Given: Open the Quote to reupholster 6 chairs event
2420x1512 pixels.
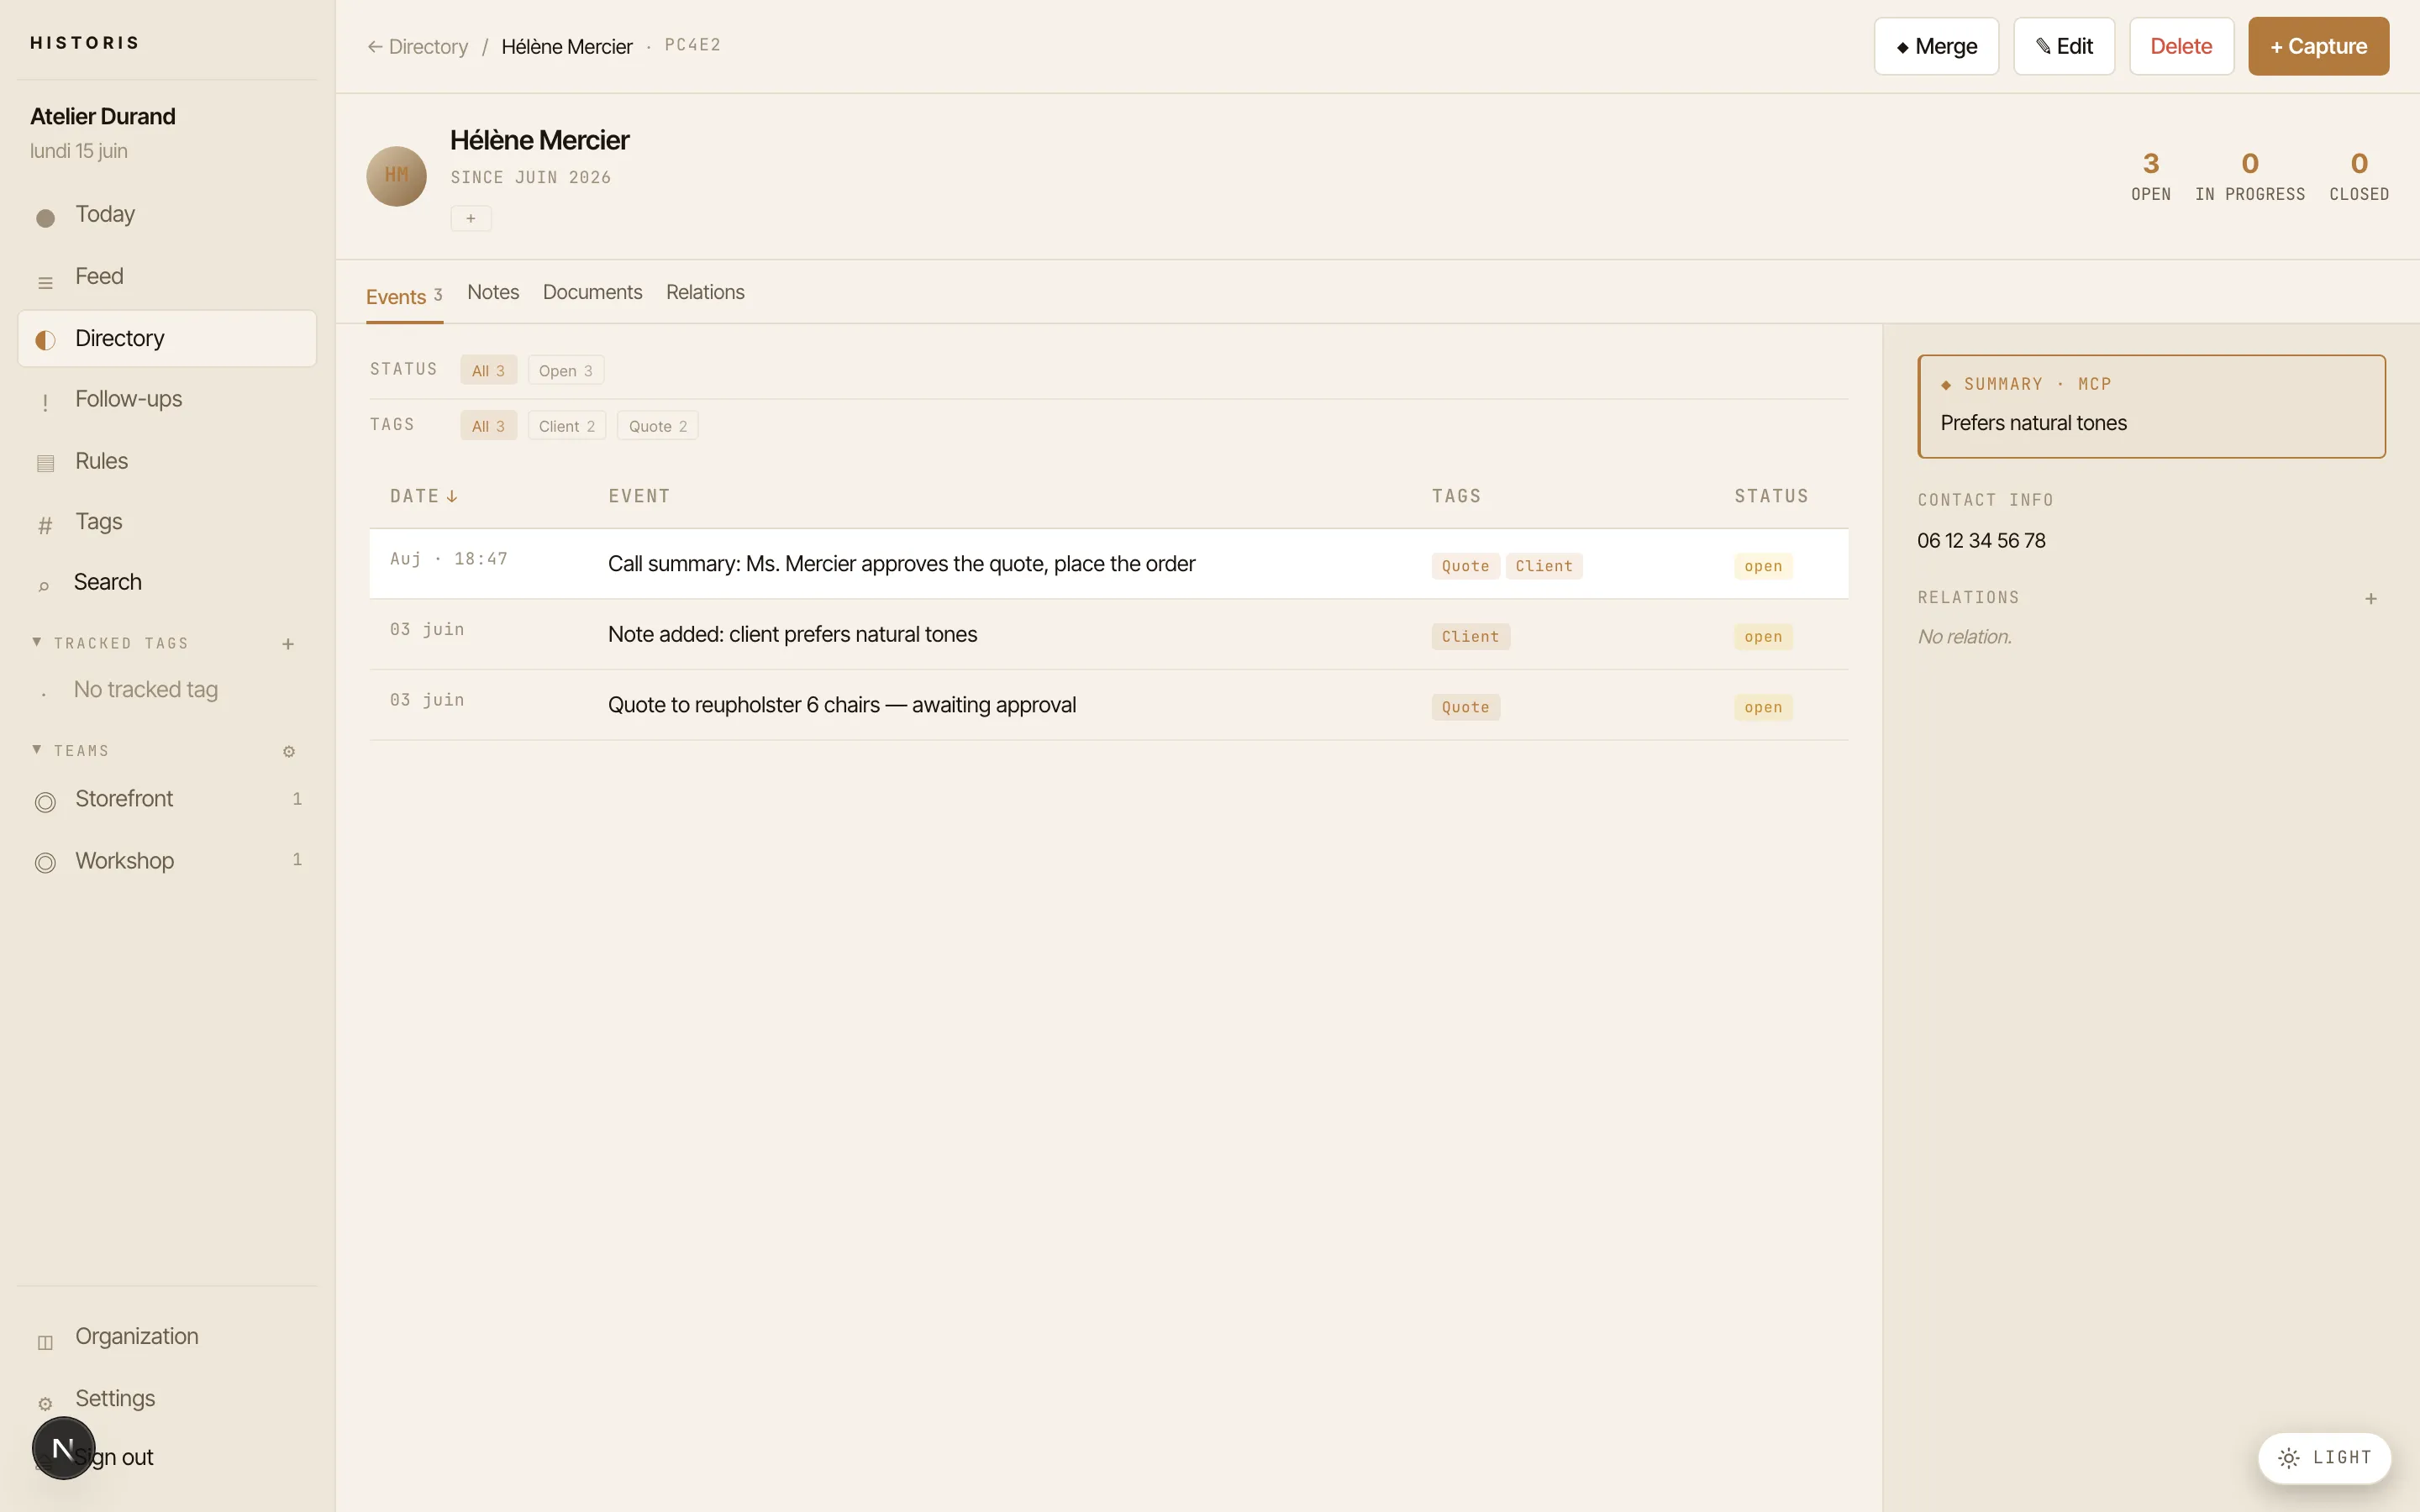Looking at the screenshot, I should click(1108, 705).
